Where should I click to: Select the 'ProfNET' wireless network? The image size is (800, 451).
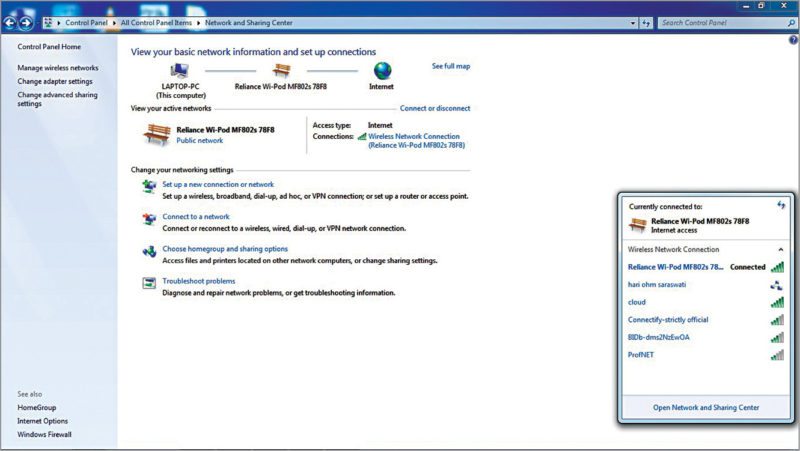click(x=643, y=354)
